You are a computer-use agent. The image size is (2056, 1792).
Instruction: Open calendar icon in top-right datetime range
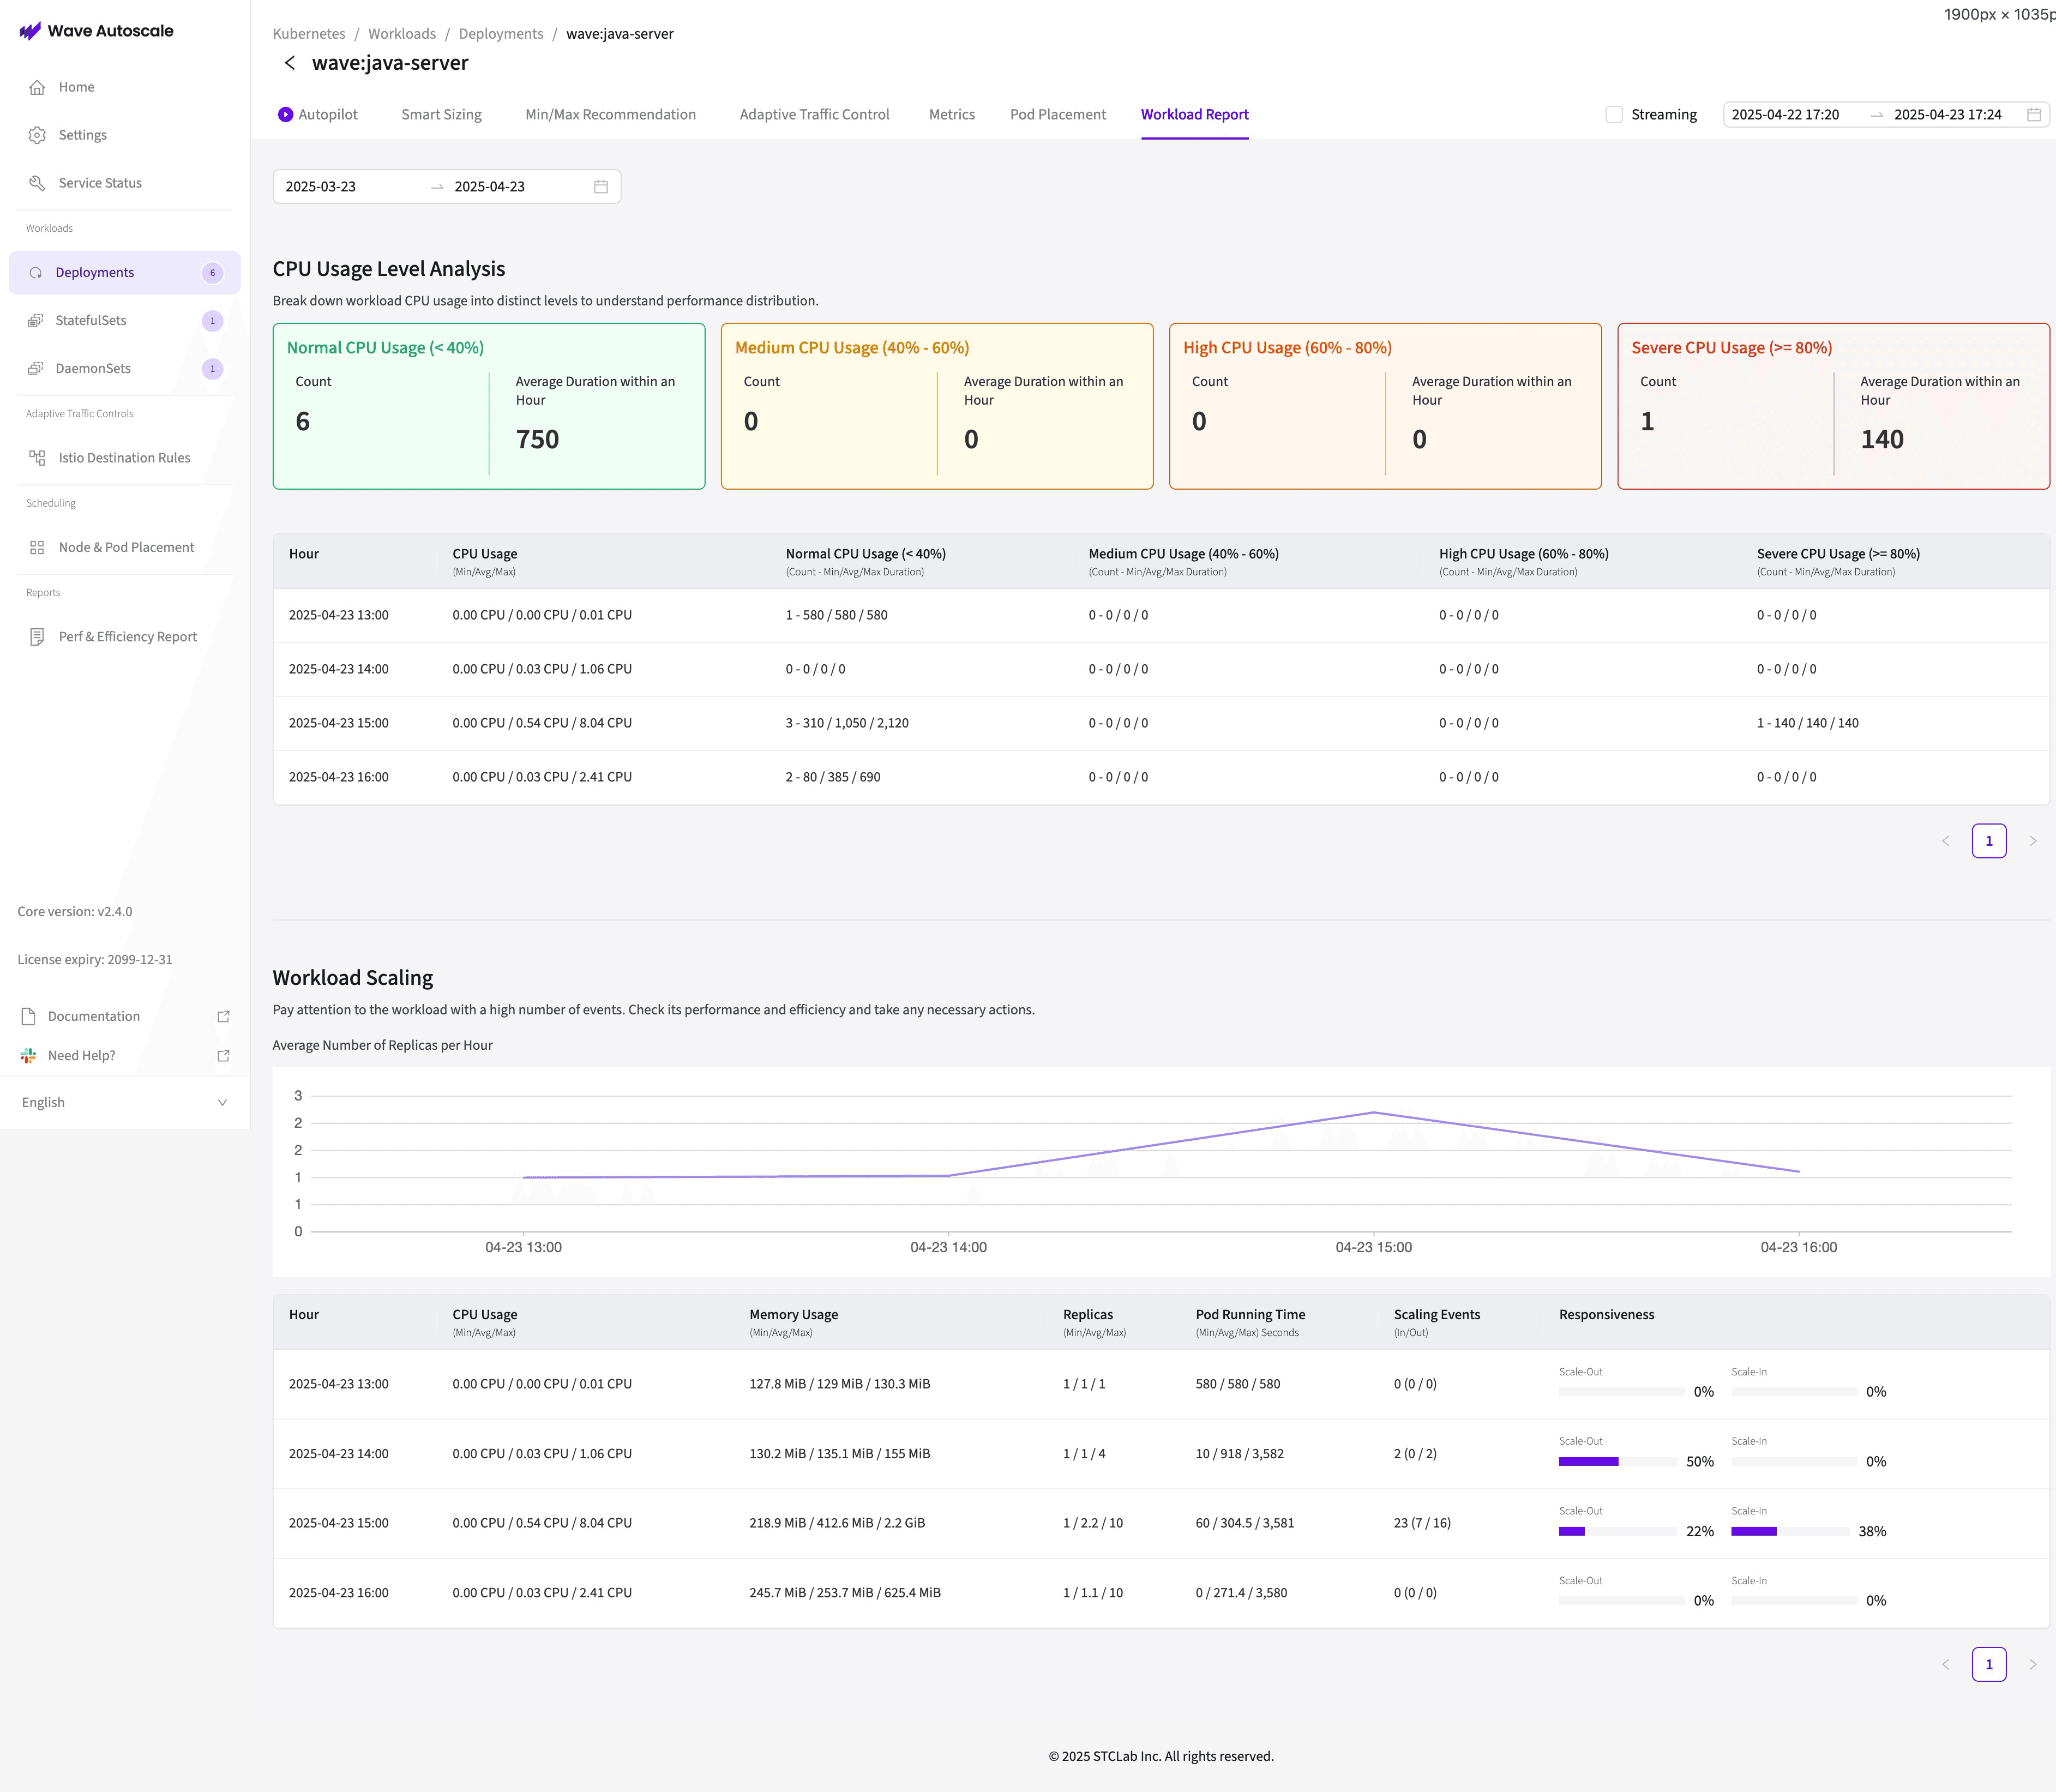[x=2033, y=115]
